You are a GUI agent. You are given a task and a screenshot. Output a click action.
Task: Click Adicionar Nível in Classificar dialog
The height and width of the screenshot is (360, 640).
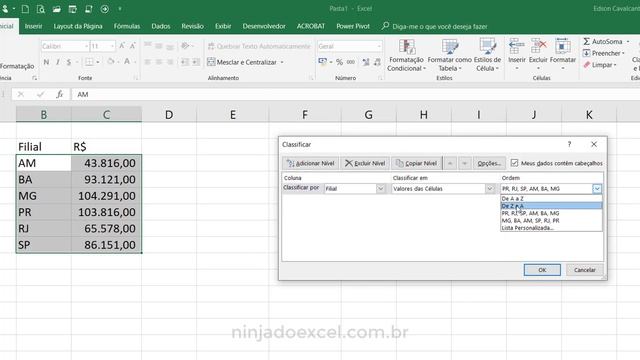pyautogui.click(x=310, y=163)
